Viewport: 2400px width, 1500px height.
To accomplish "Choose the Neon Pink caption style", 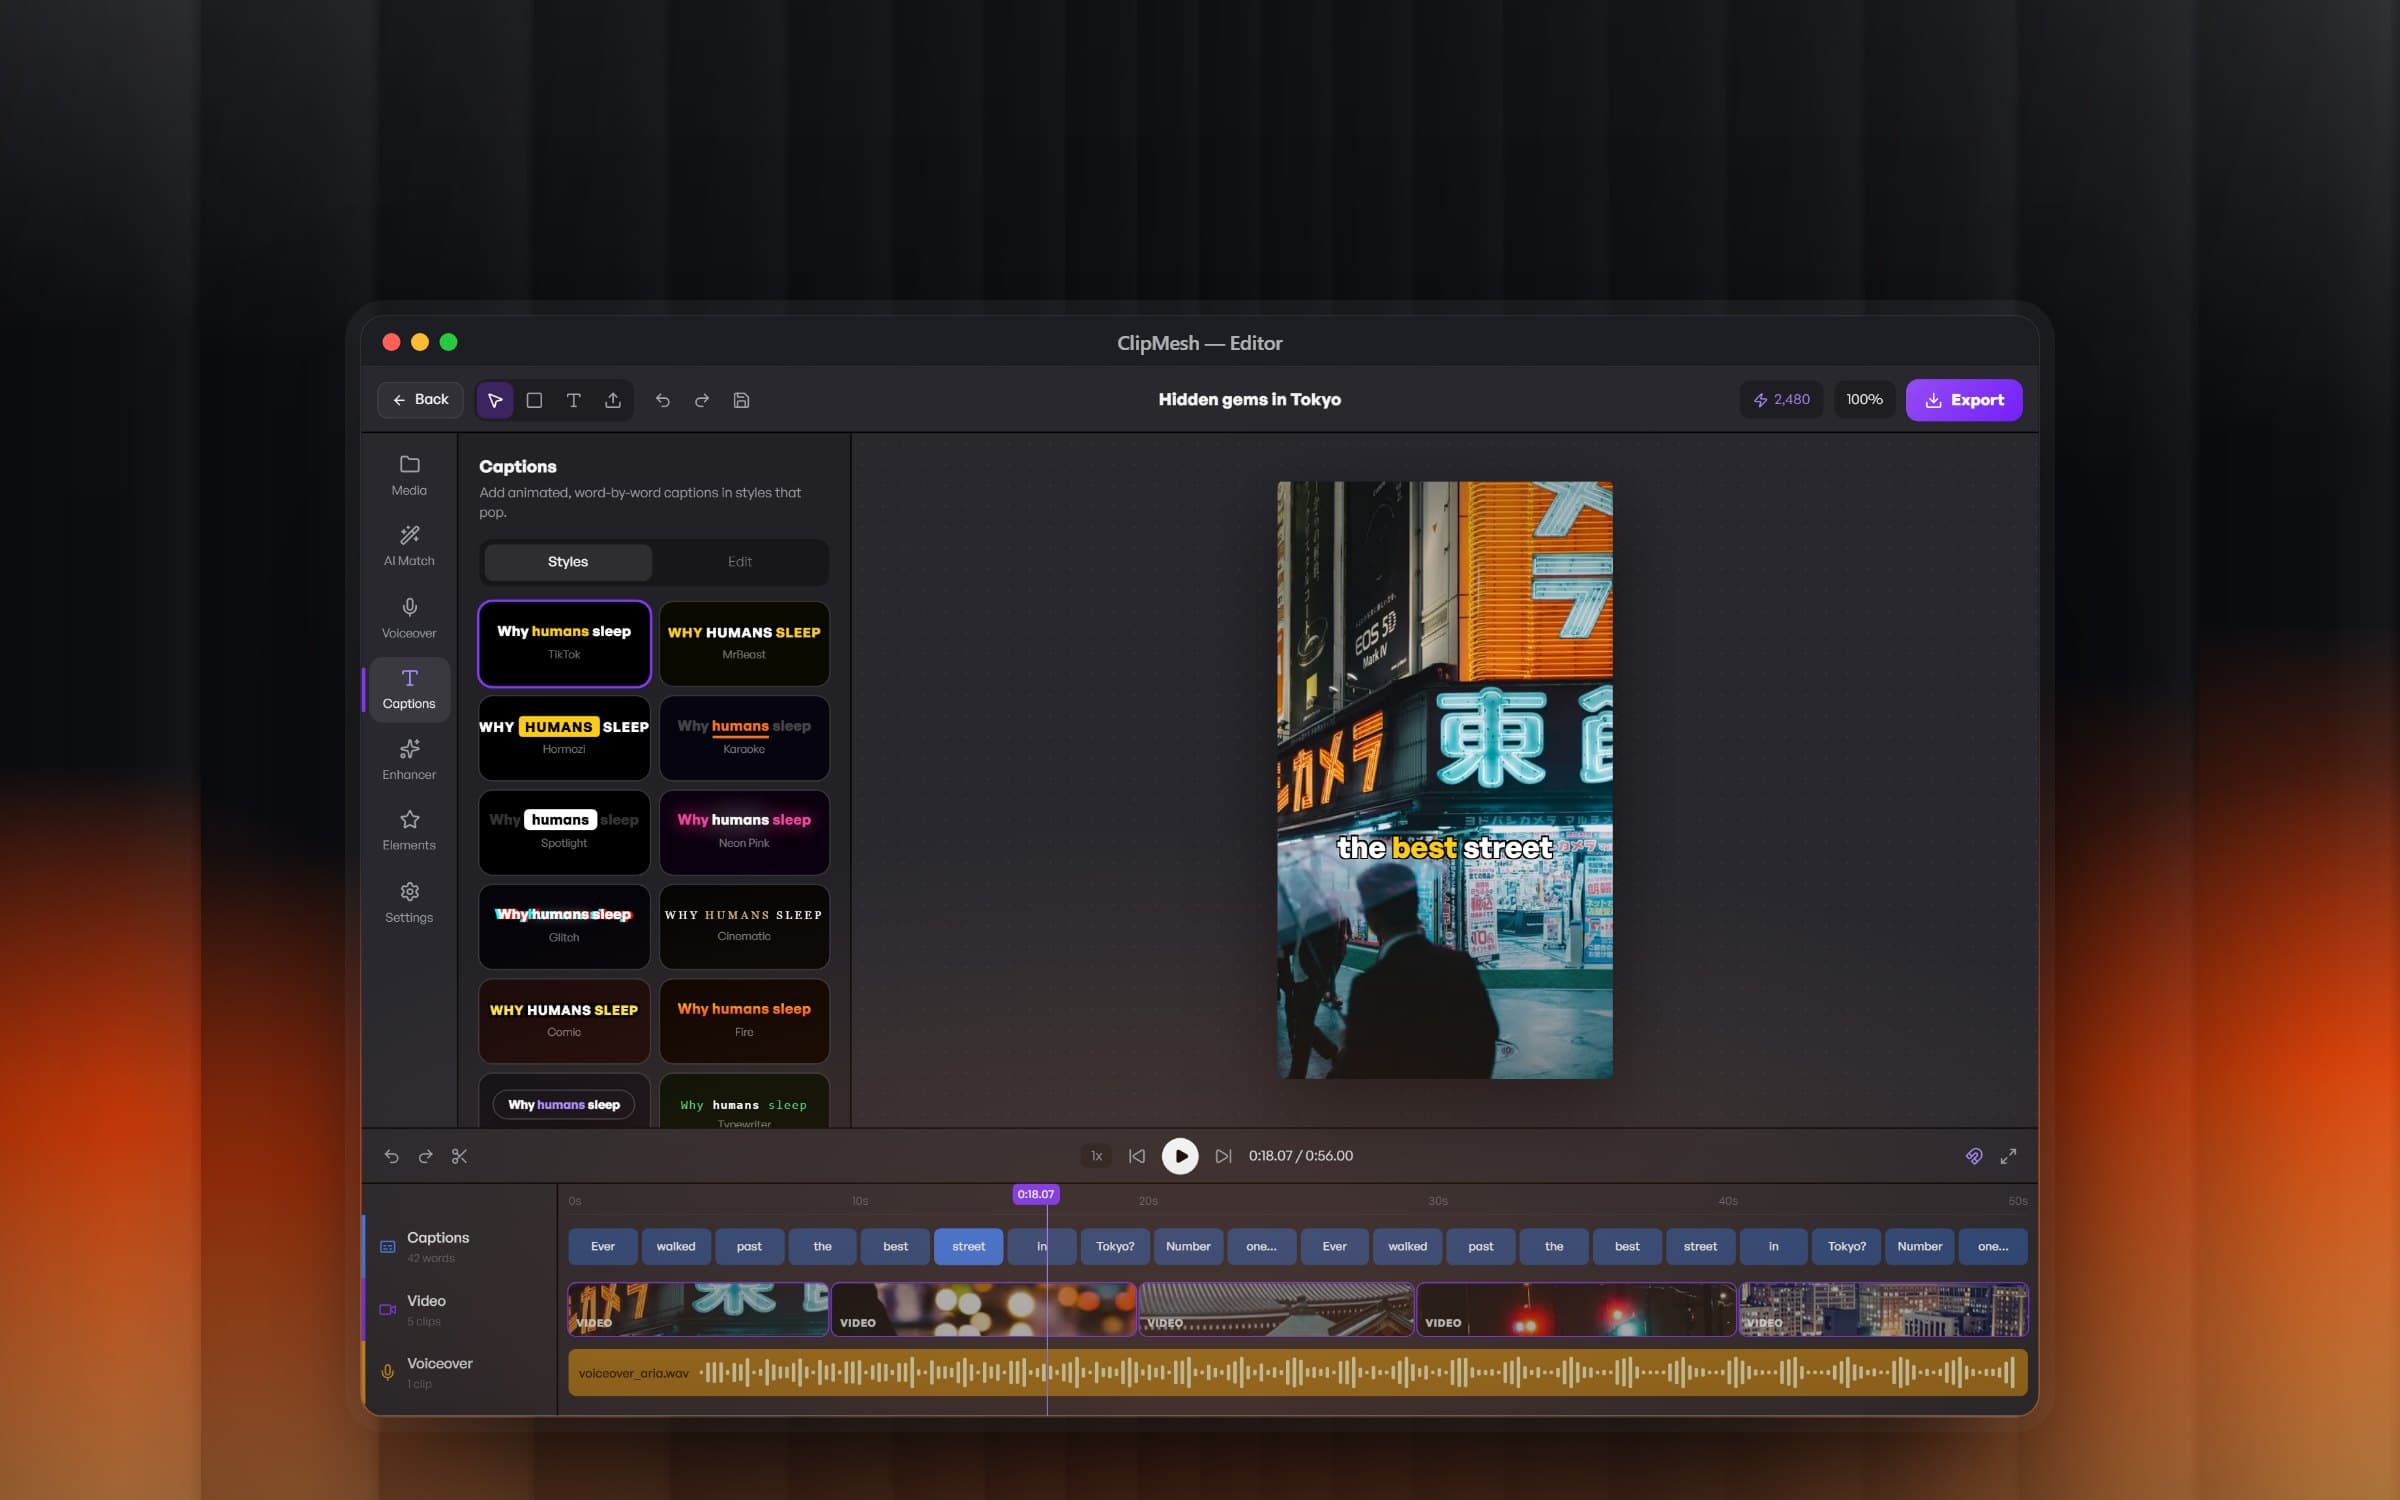I will (x=744, y=832).
